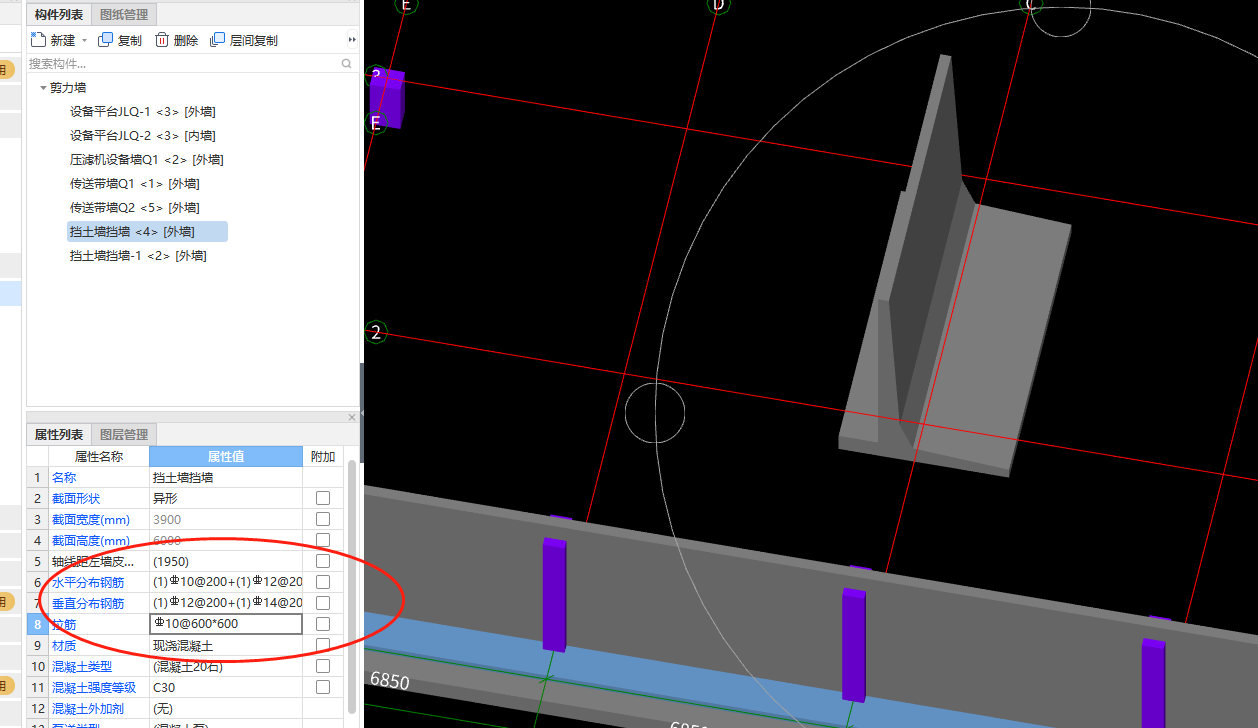Switch to the 属性列表 tab

click(59, 434)
